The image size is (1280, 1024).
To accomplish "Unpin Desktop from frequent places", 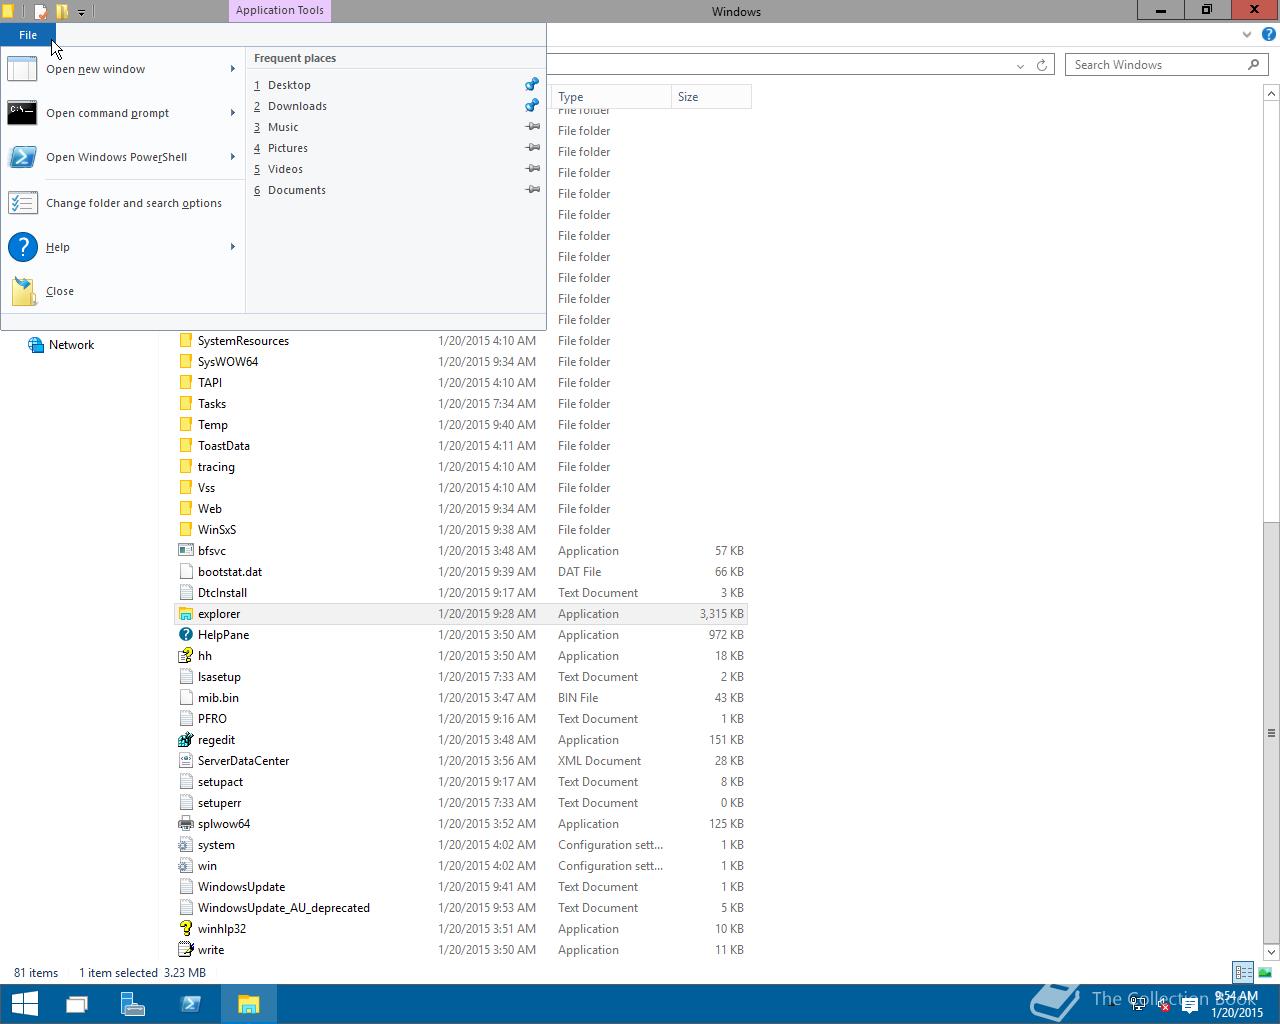I will click(532, 85).
